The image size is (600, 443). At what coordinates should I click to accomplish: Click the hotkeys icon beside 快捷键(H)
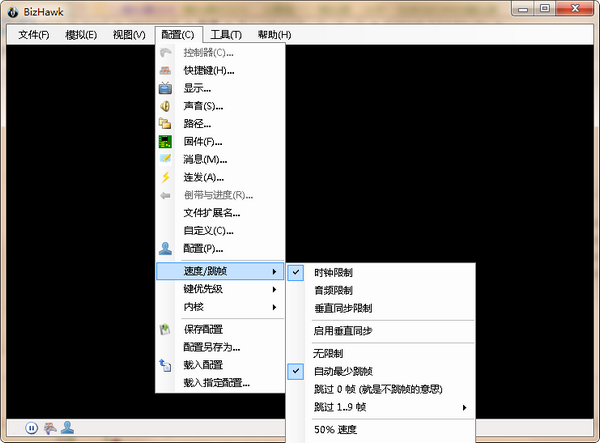(165, 70)
